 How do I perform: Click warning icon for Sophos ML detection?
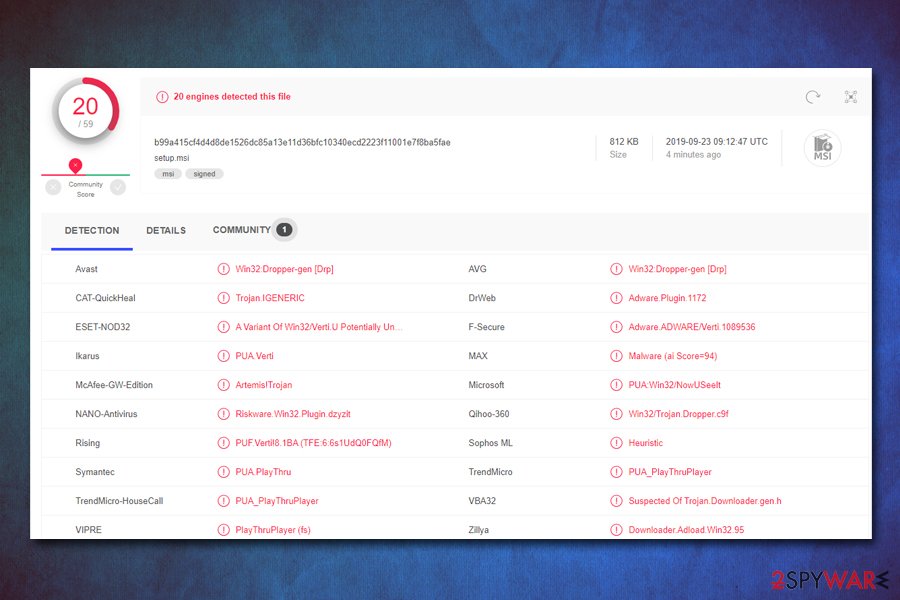tap(616, 443)
